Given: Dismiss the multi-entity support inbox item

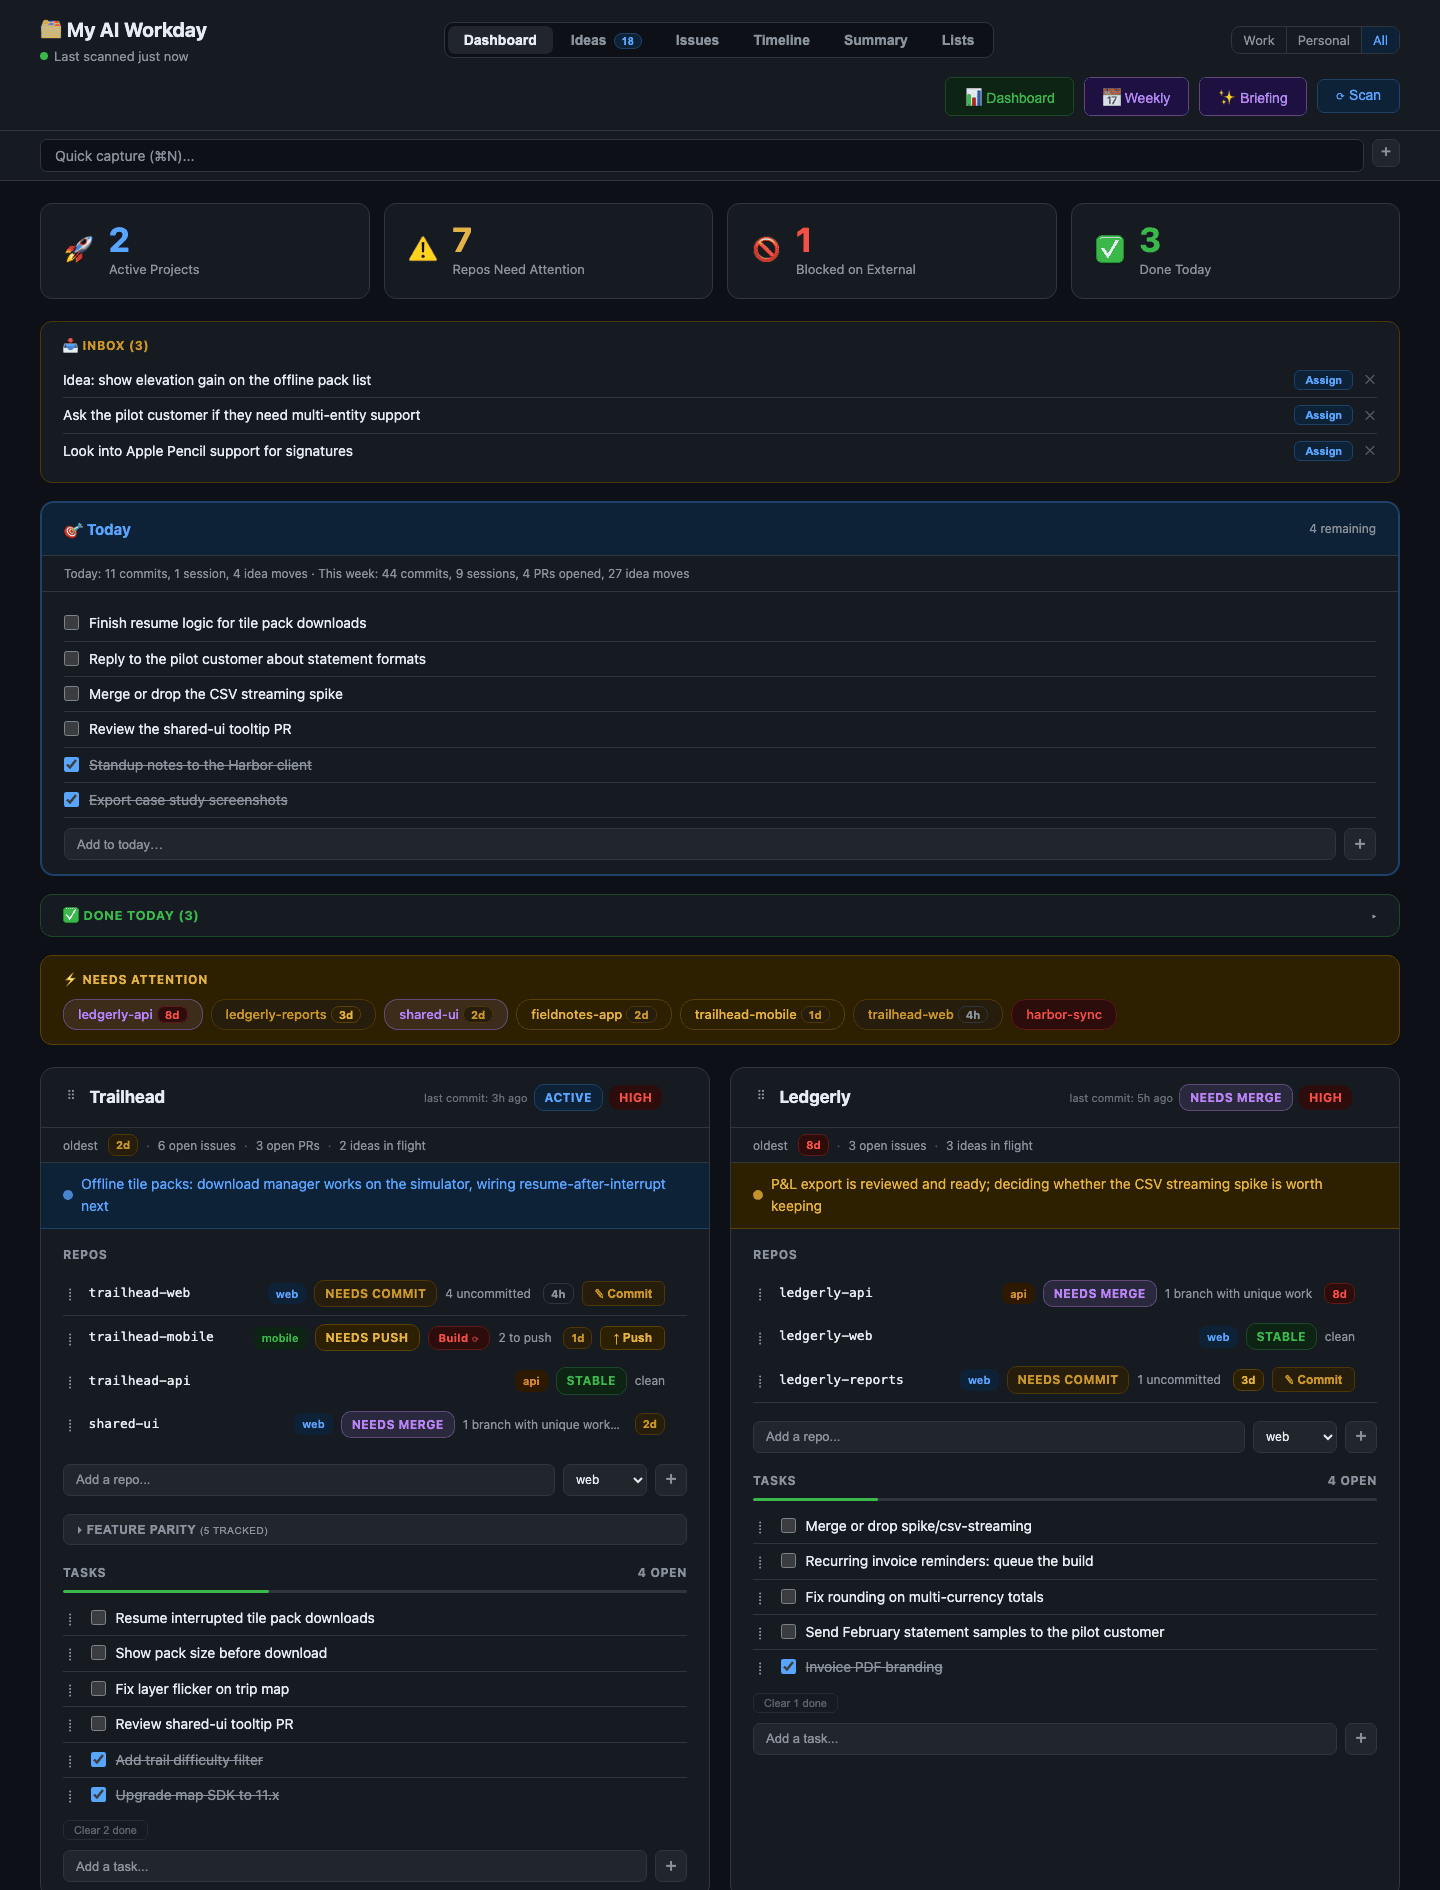Looking at the screenshot, I should point(1370,415).
